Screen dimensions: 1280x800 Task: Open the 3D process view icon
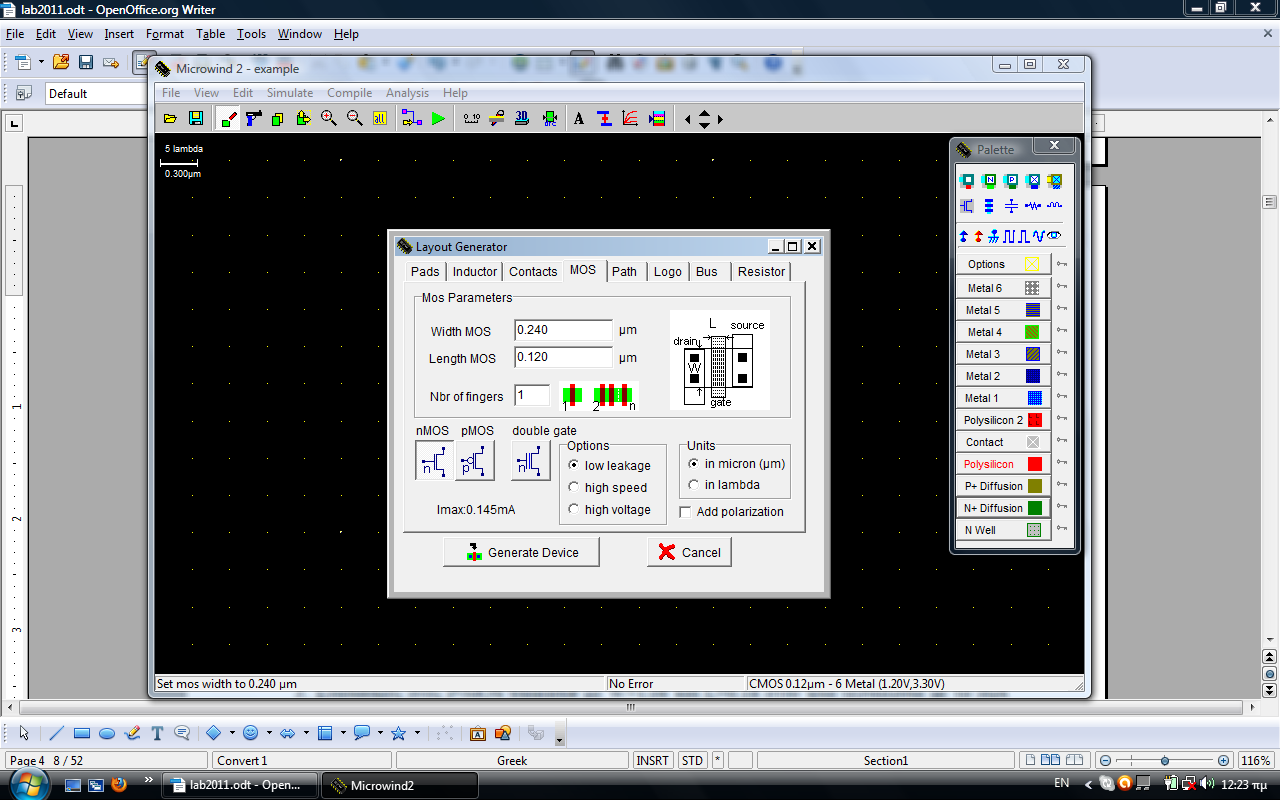[x=522, y=118]
